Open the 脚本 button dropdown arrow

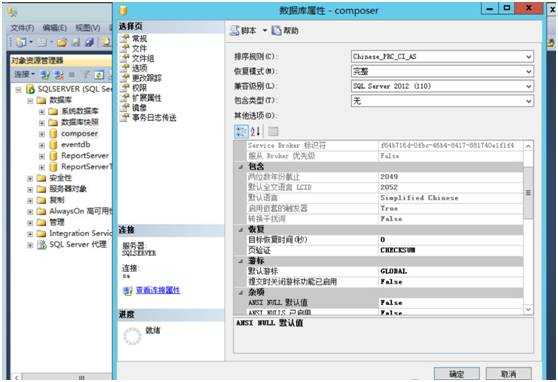click(x=265, y=31)
